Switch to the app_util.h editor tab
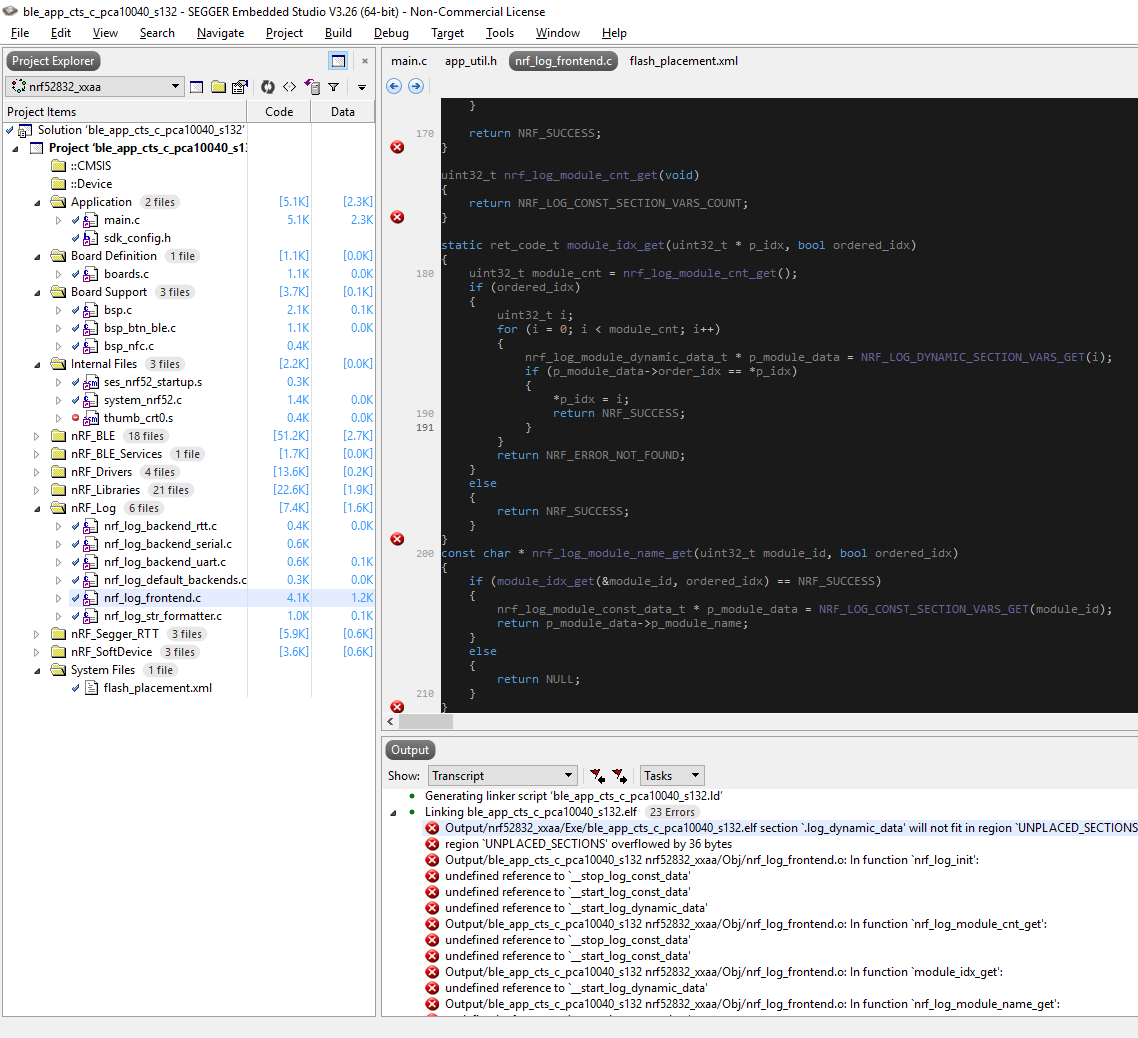 point(471,61)
